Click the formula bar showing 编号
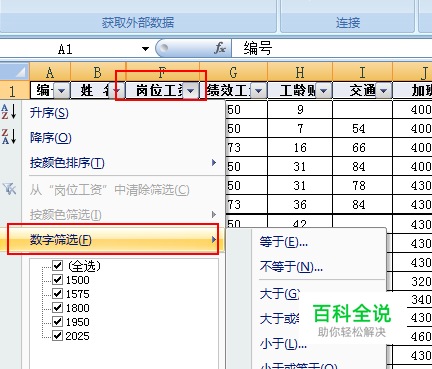432x369 pixels. [332, 49]
